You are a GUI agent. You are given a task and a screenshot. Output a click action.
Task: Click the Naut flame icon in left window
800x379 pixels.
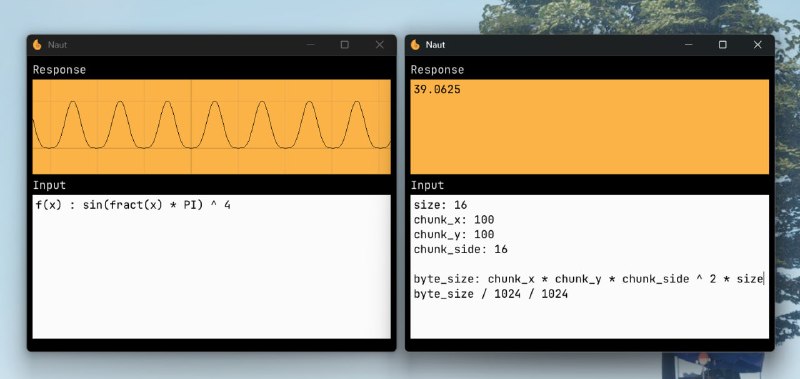click(x=37, y=45)
